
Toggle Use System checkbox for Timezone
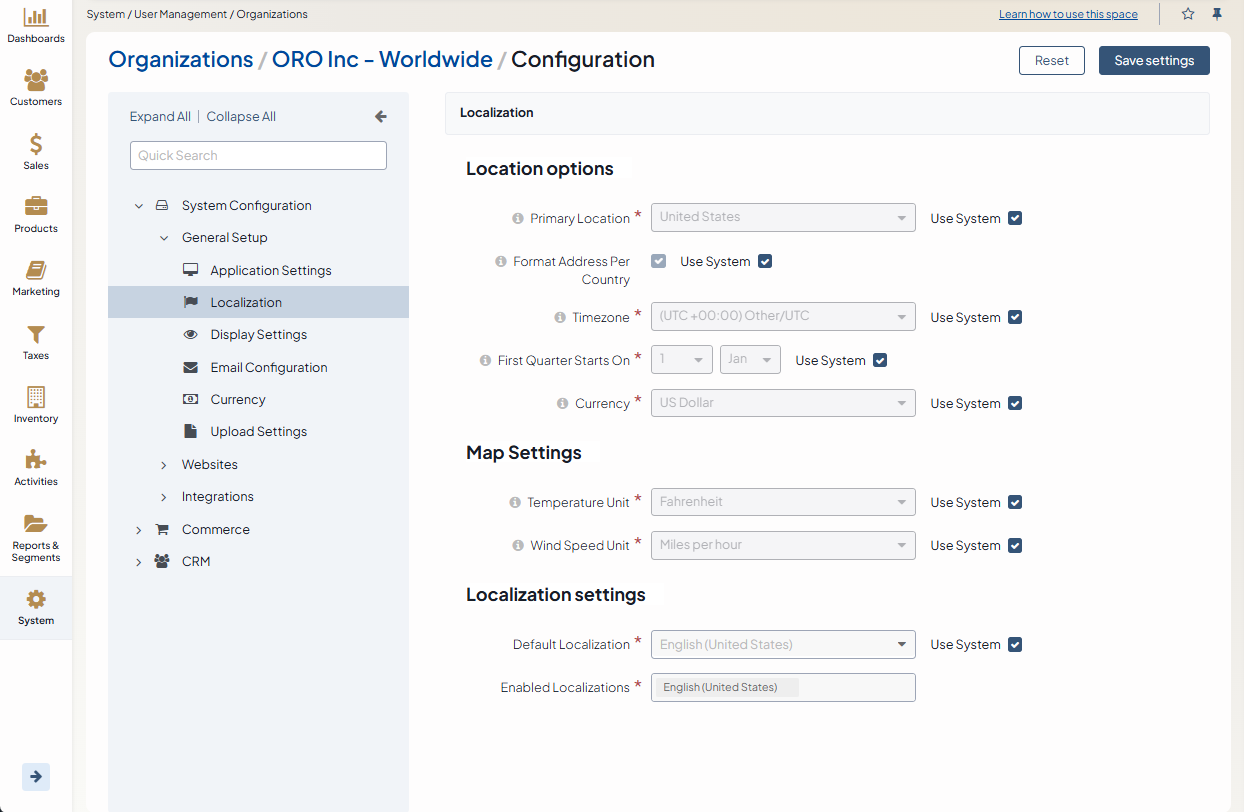pyautogui.click(x=1015, y=317)
